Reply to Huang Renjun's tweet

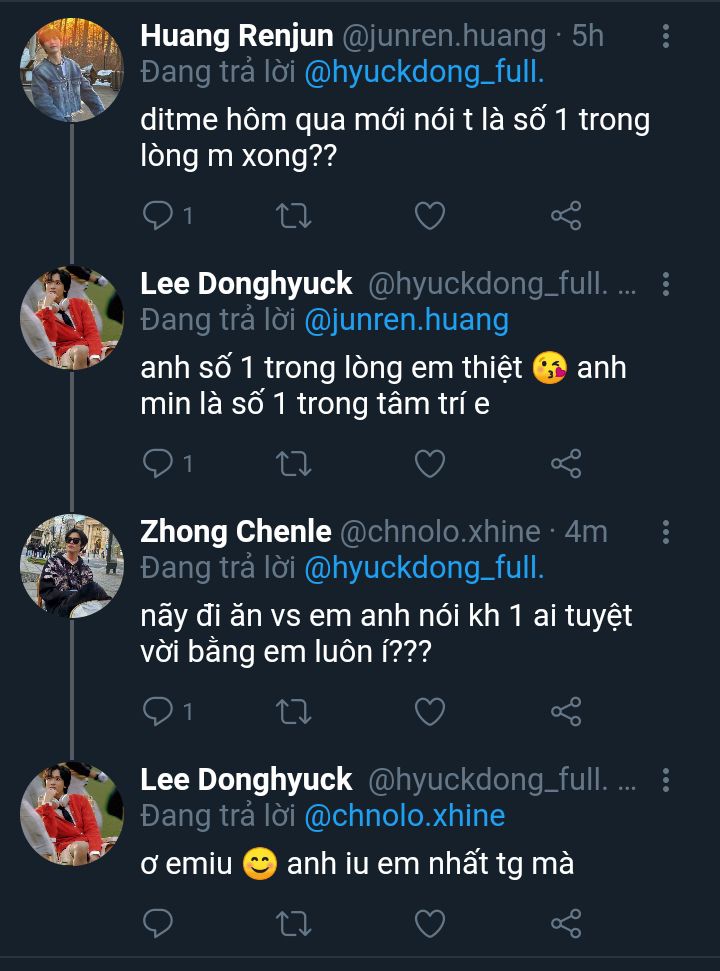point(159,215)
